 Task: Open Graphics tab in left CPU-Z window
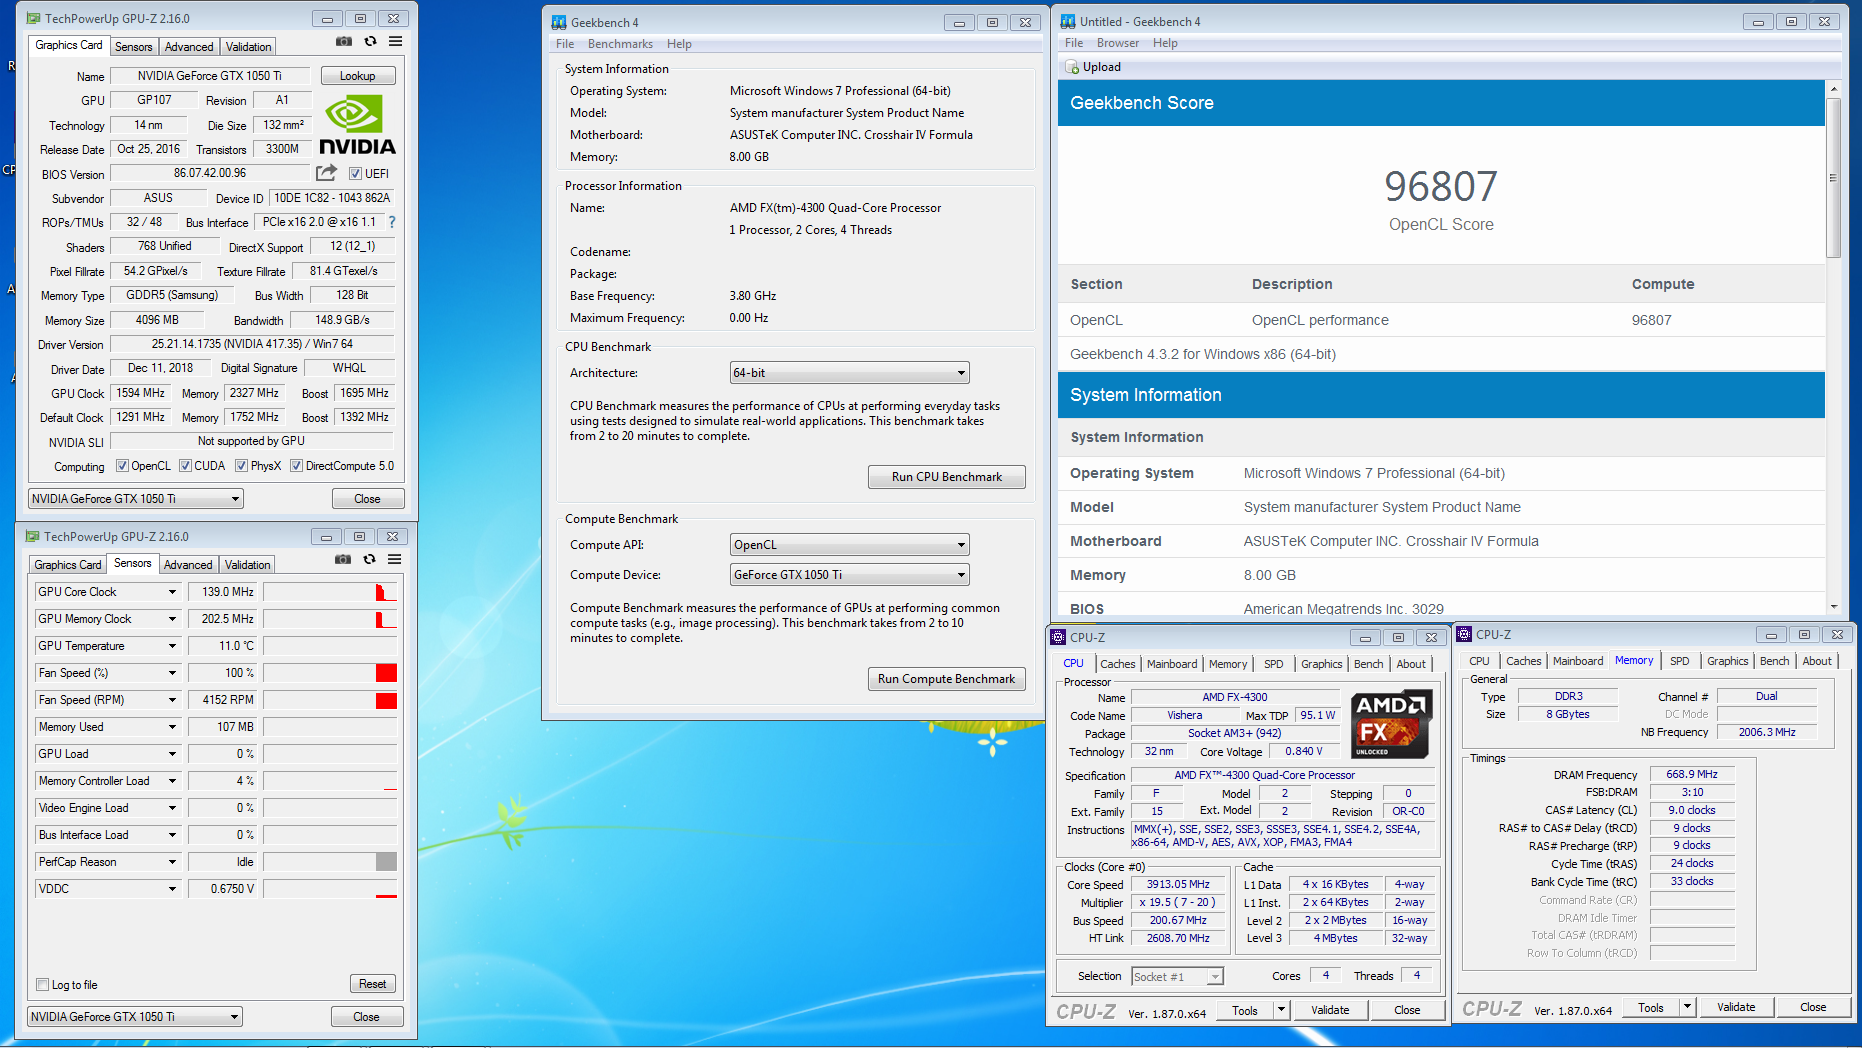(1322, 664)
